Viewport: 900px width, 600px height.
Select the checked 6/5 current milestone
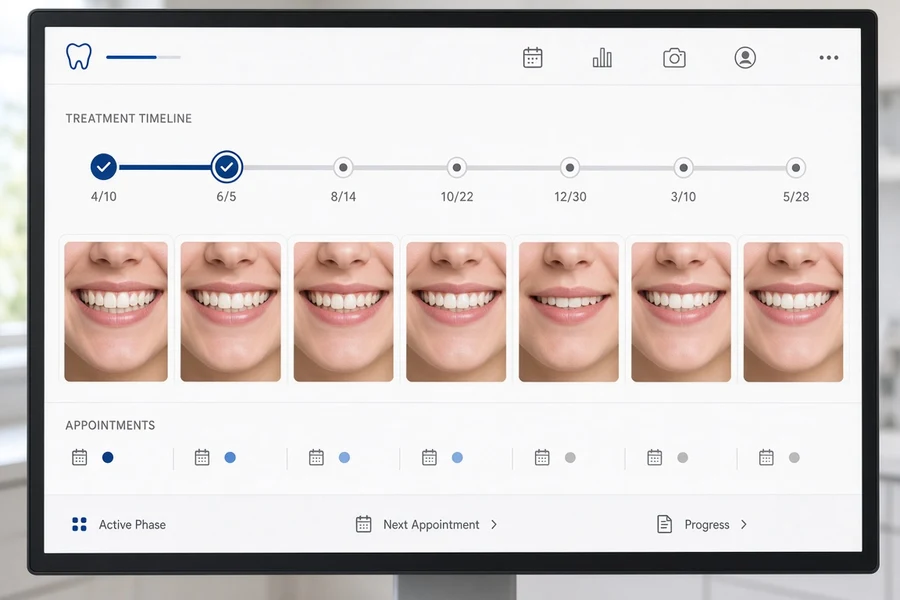point(227,167)
